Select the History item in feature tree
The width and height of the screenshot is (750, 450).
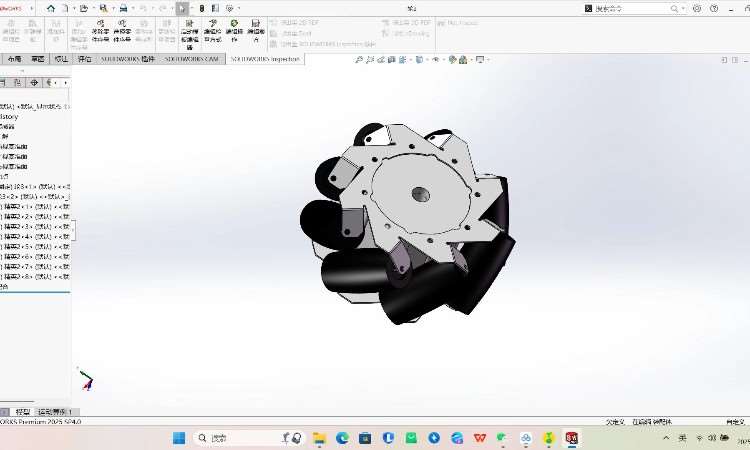tap(9, 116)
